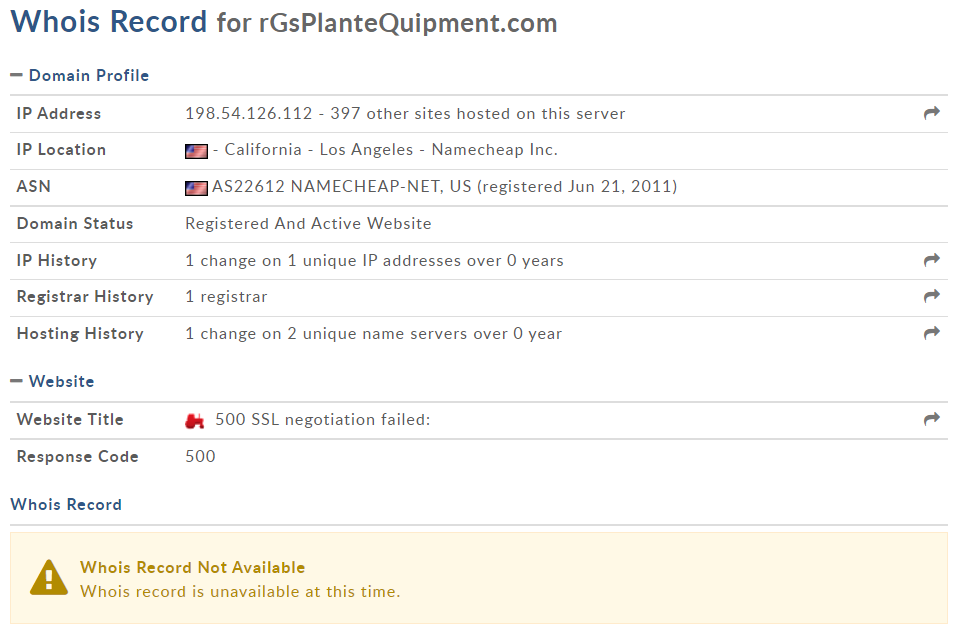Open the IP History arrow icon
The image size is (963, 643).
(x=931, y=261)
